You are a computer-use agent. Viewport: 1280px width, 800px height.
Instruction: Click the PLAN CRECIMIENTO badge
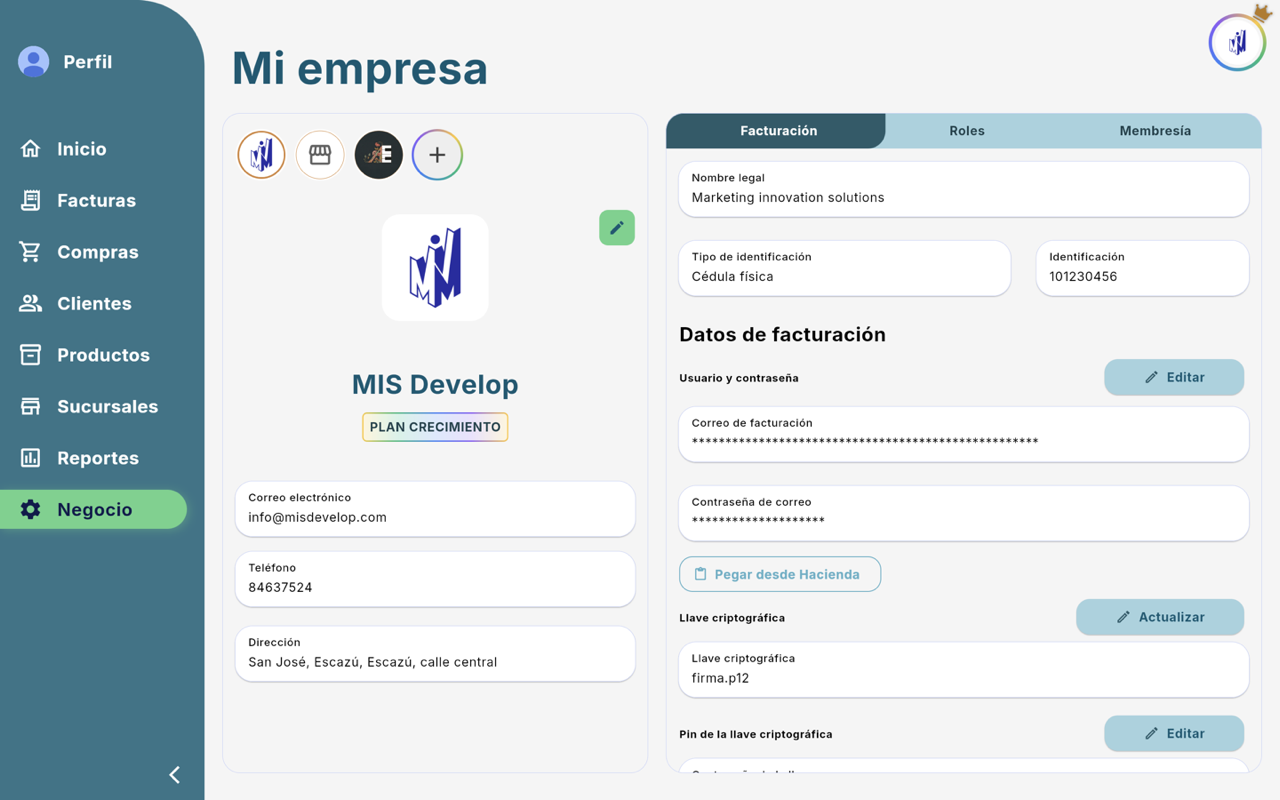(x=435, y=427)
